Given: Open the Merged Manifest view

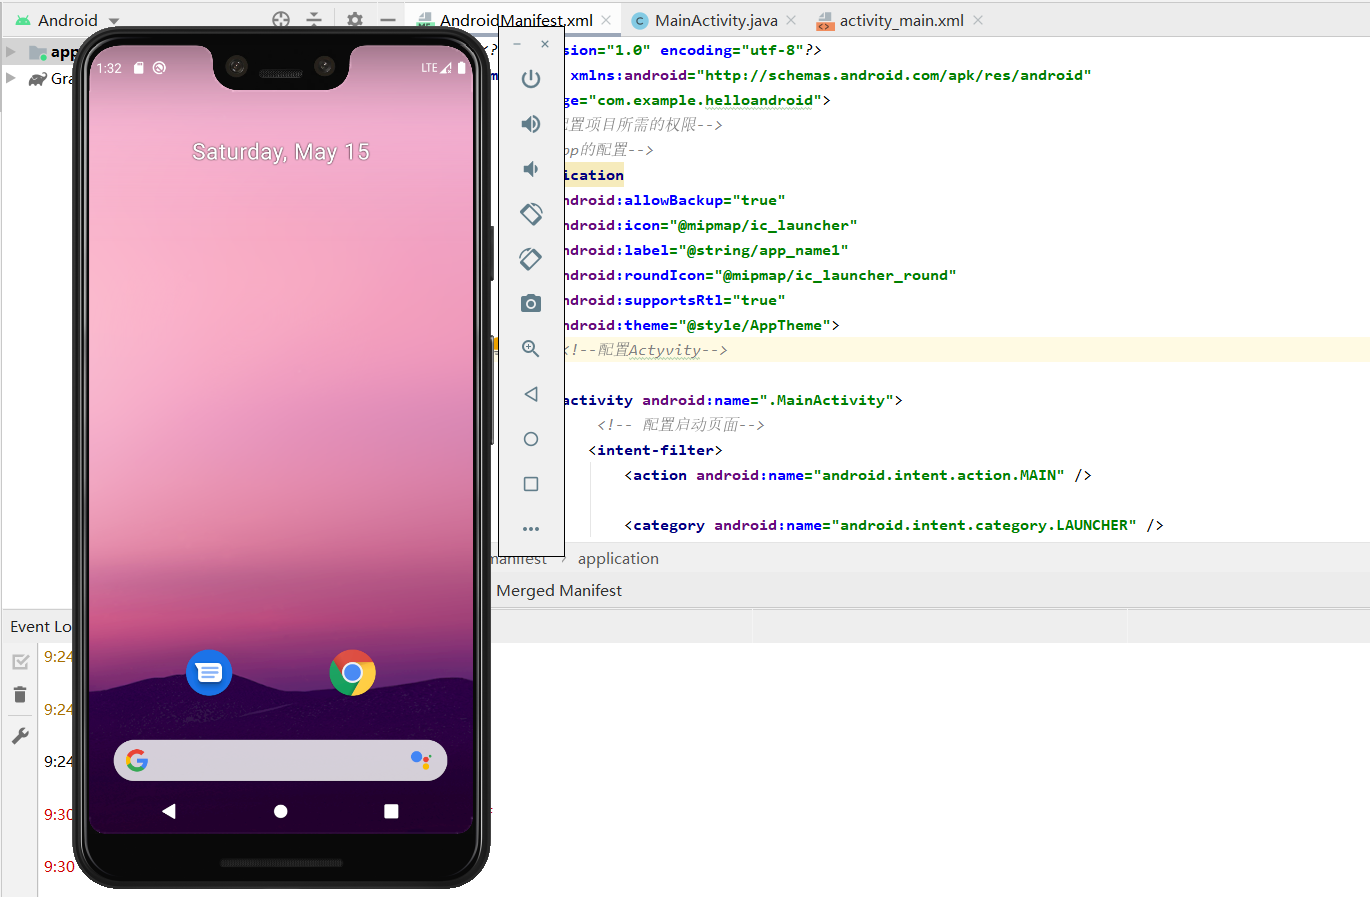Looking at the screenshot, I should [x=558, y=590].
